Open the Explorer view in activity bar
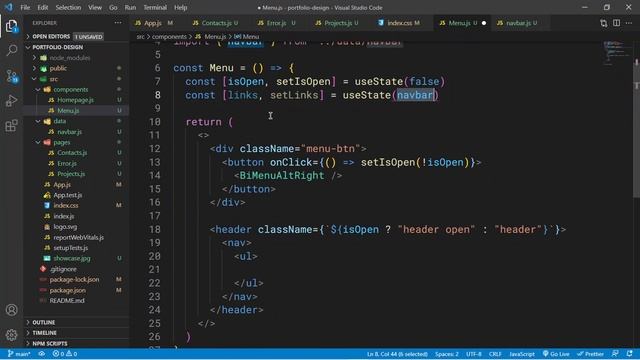 pos(12,26)
